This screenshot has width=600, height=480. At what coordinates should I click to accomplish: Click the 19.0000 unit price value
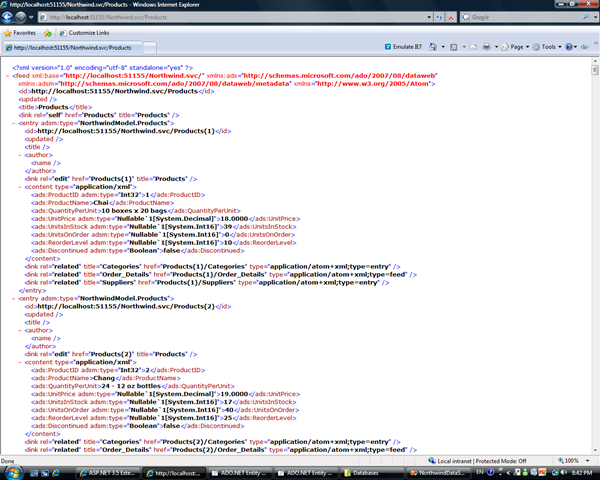[x=234, y=394]
